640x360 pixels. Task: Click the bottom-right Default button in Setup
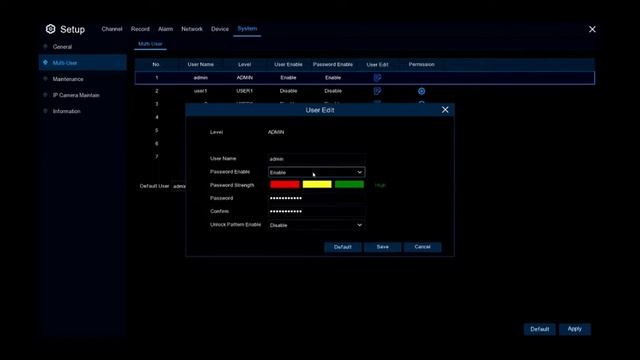coord(540,329)
